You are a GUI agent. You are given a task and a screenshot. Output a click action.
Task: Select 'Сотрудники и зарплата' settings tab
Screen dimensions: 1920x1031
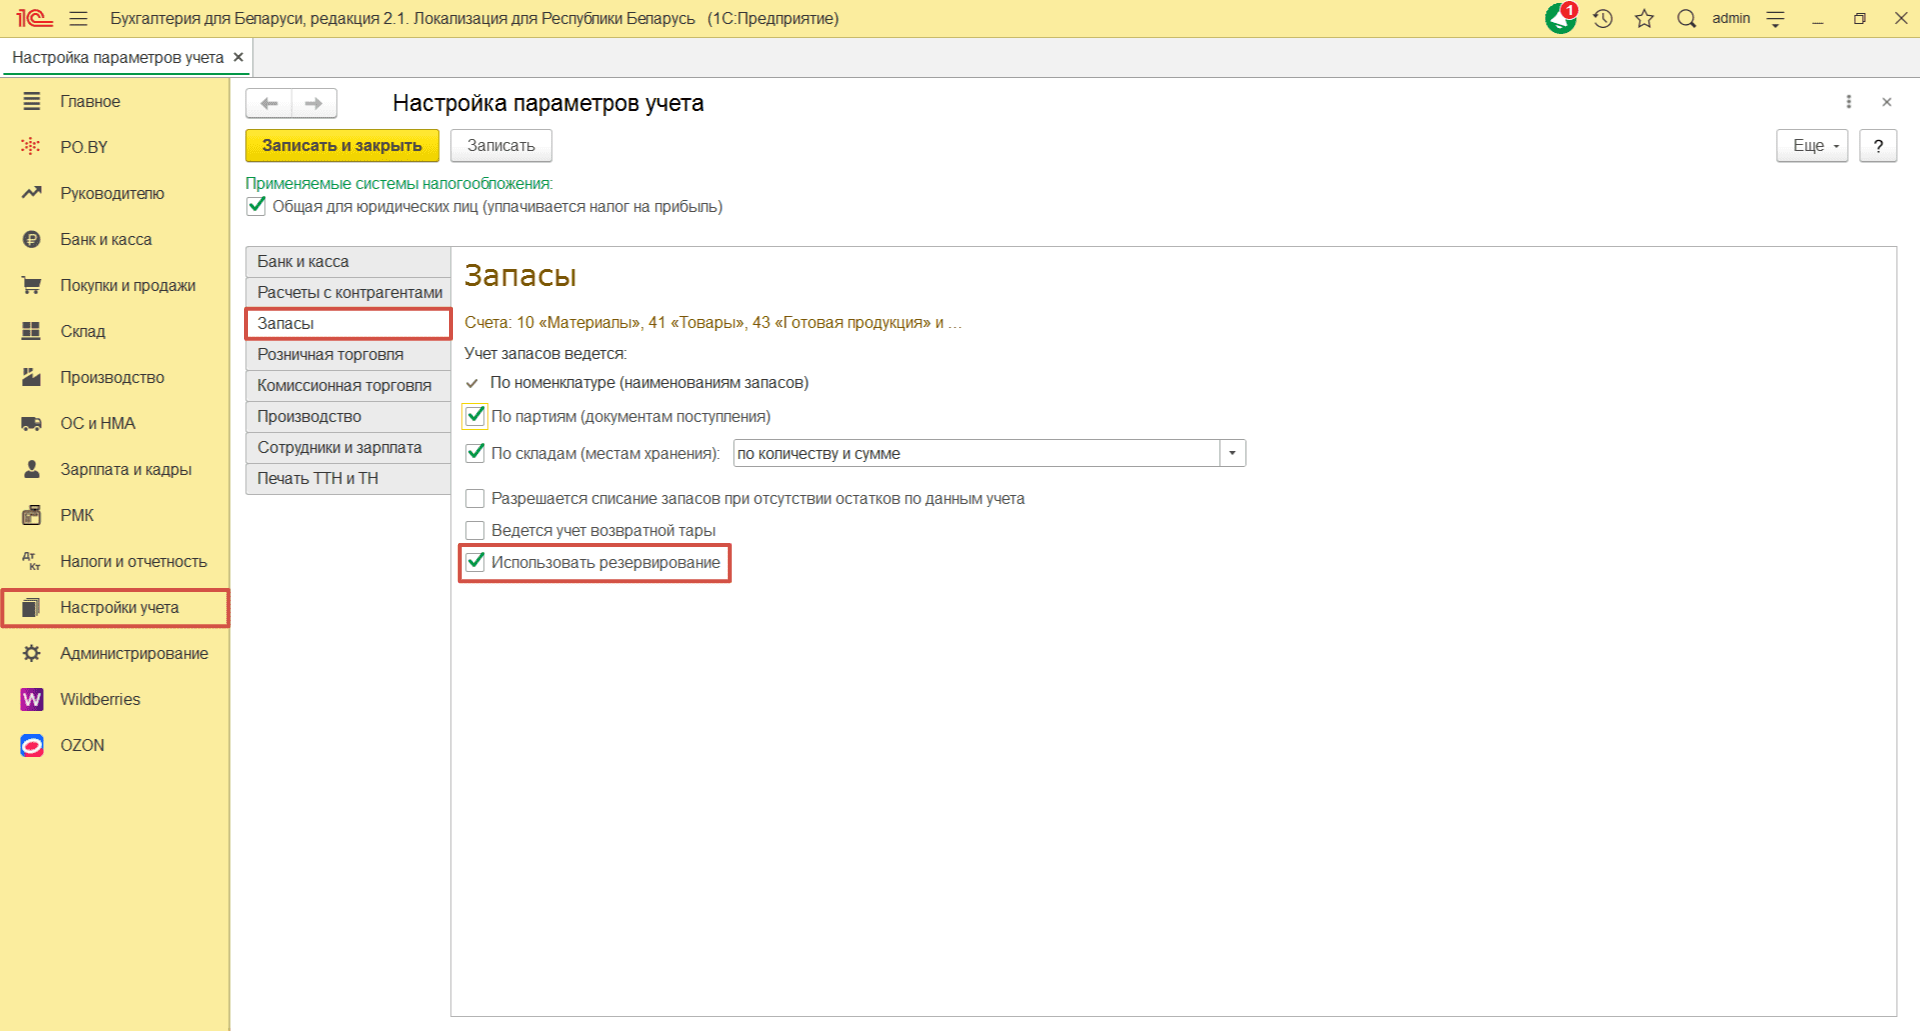pos(339,447)
